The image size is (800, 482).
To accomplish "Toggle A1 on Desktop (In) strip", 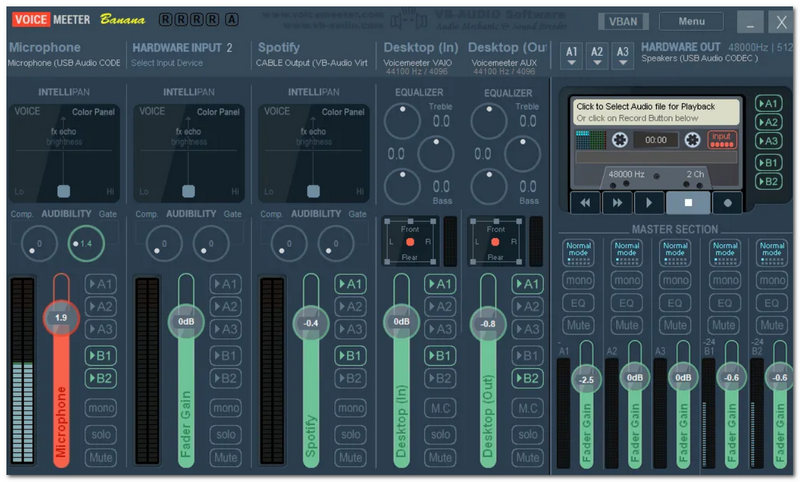I will click(440, 284).
